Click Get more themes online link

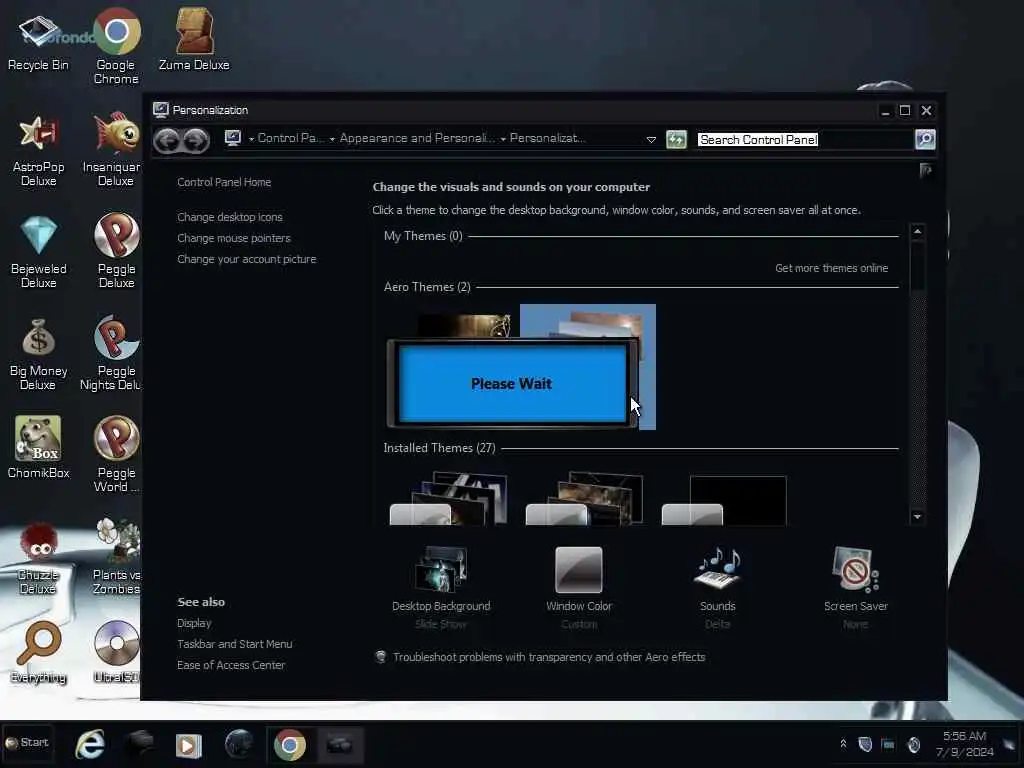pyautogui.click(x=831, y=268)
